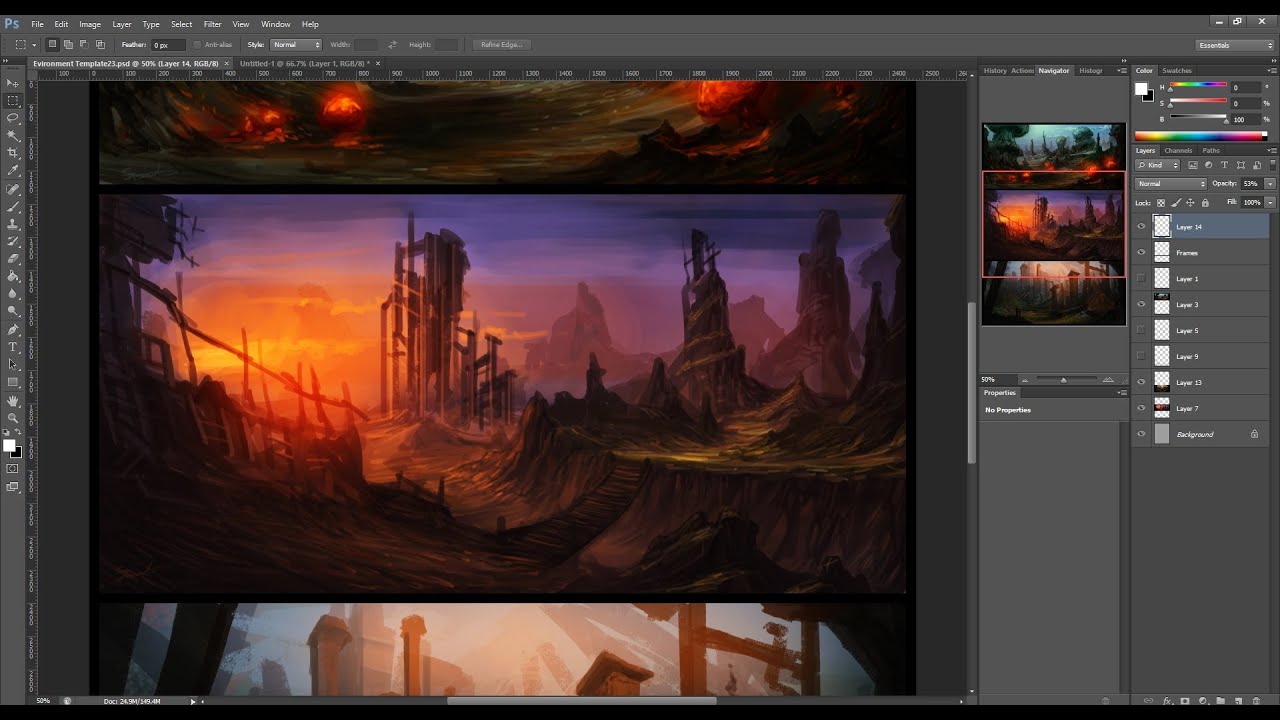Screen dimensions: 1280x720
Task: Open the Fill value dropdown arrow
Action: (1270, 202)
